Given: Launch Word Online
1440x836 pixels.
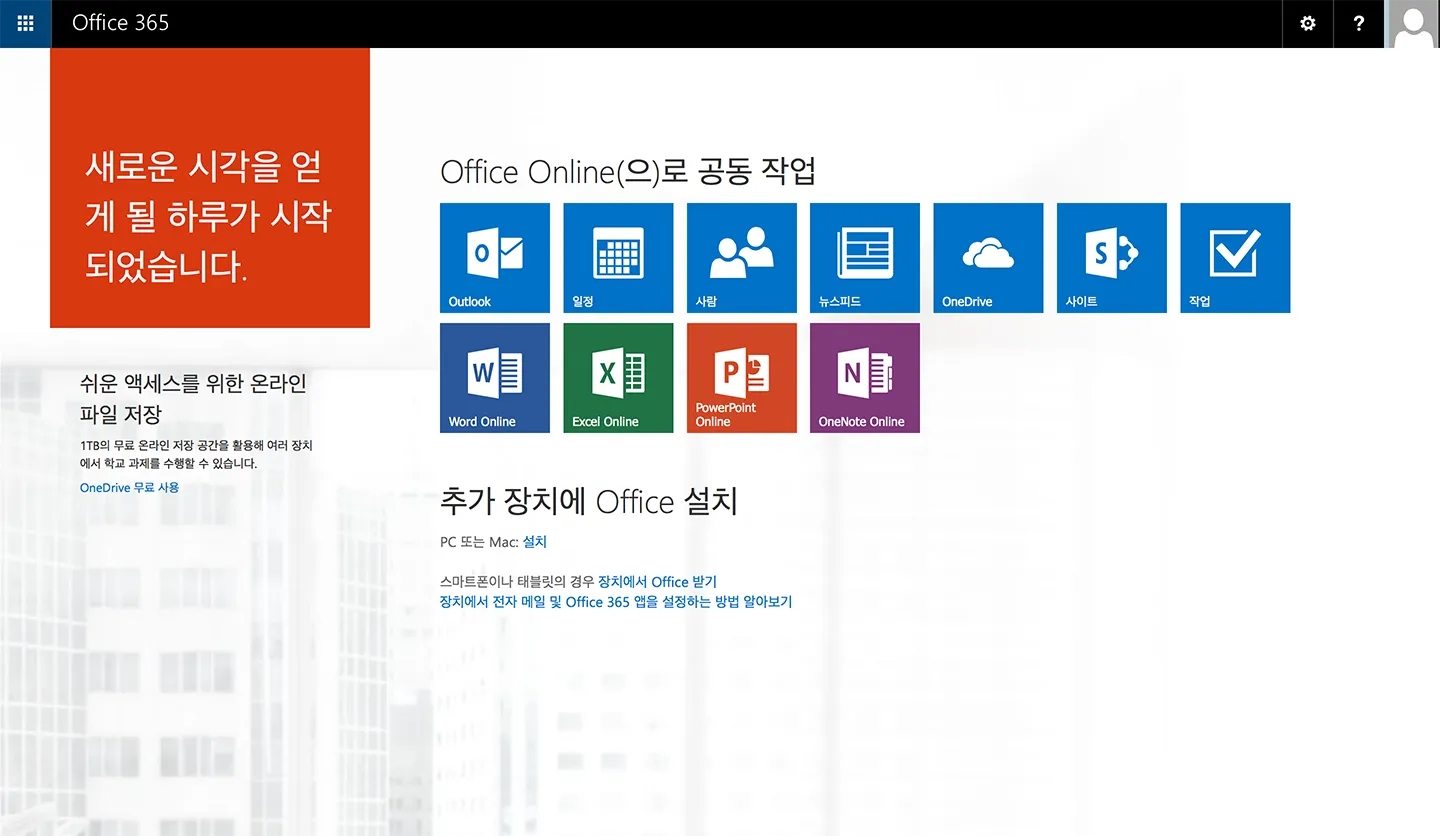Looking at the screenshot, I should click(x=495, y=378).
